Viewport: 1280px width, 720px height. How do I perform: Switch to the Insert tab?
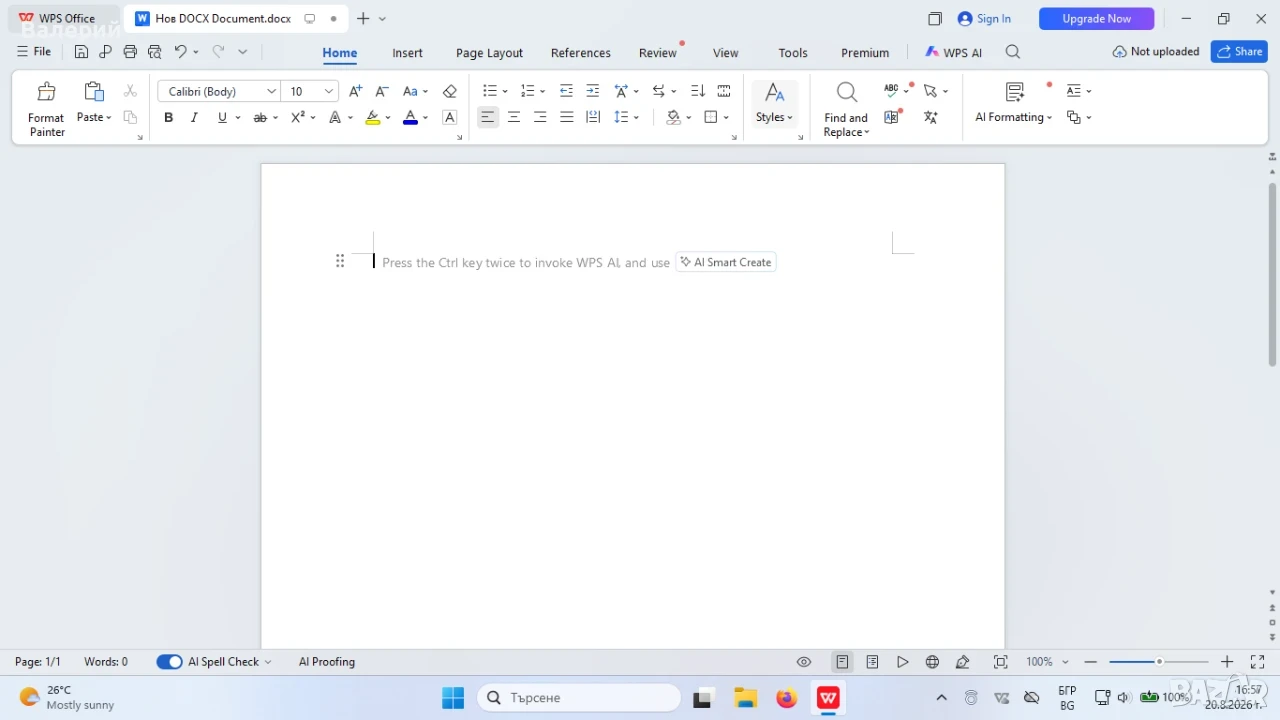point(407,53)
